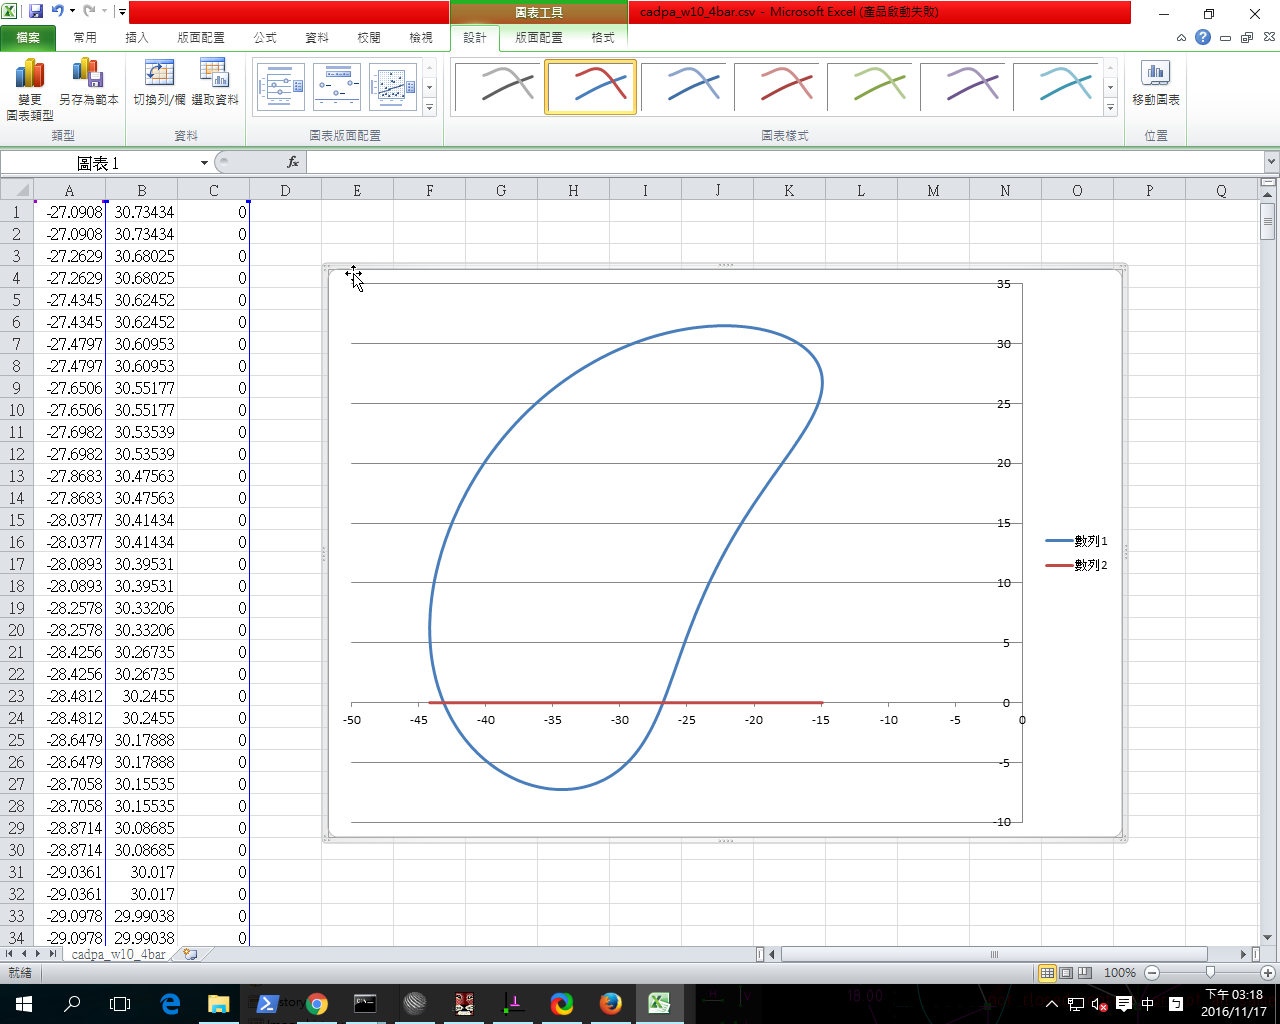Switch to Page Break Preview view
Viewport: 1280px width, 1024px height.
tap(1085, 973)
